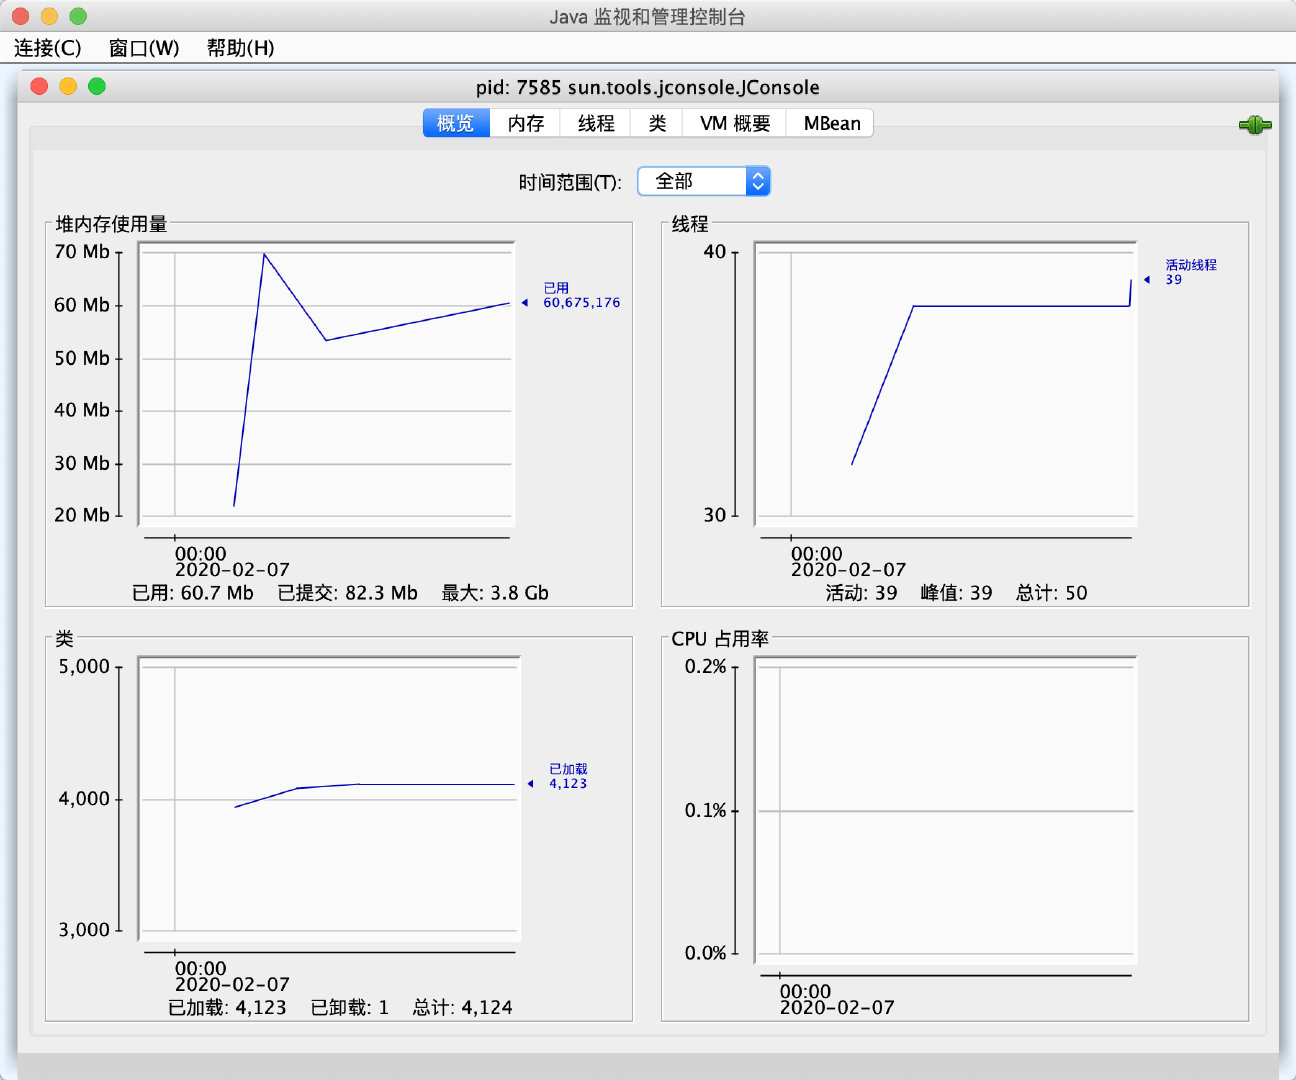Click the 已用: 60.7 Mb text
The height and width of the screenshot is (1080, 1296).
[193, 593]
